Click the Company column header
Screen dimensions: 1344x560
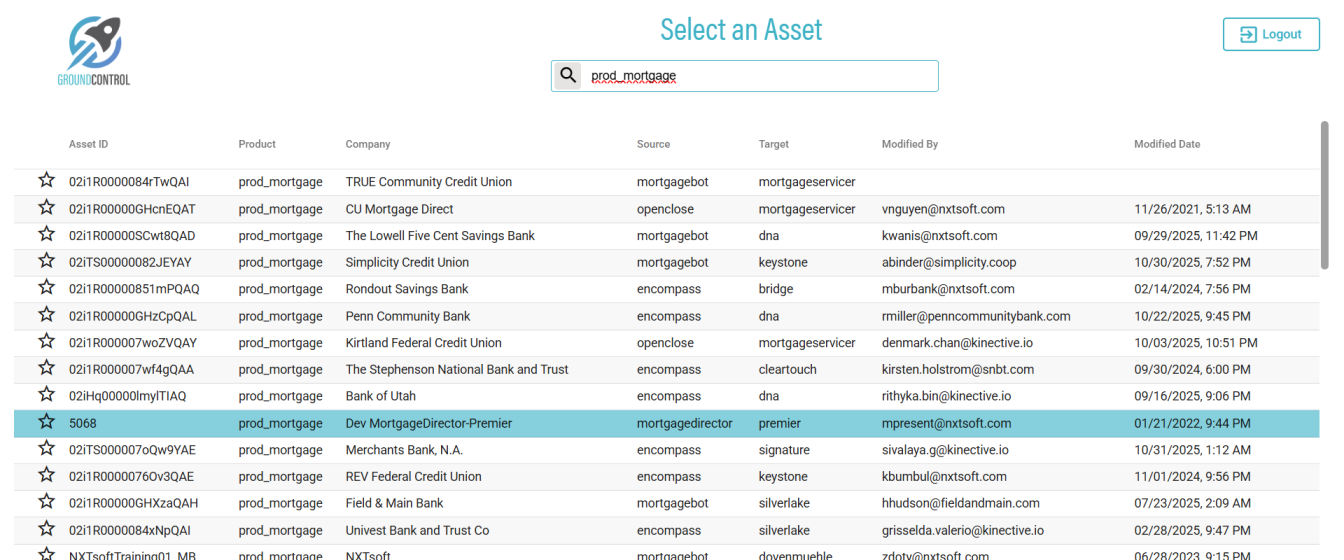(x=368, y=144)
